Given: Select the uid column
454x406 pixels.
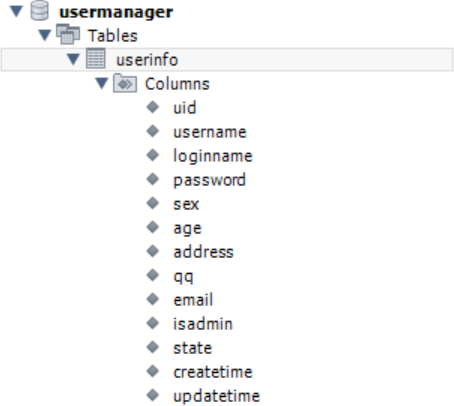Looking at the screenshot, I should click(x=185, y=108).
